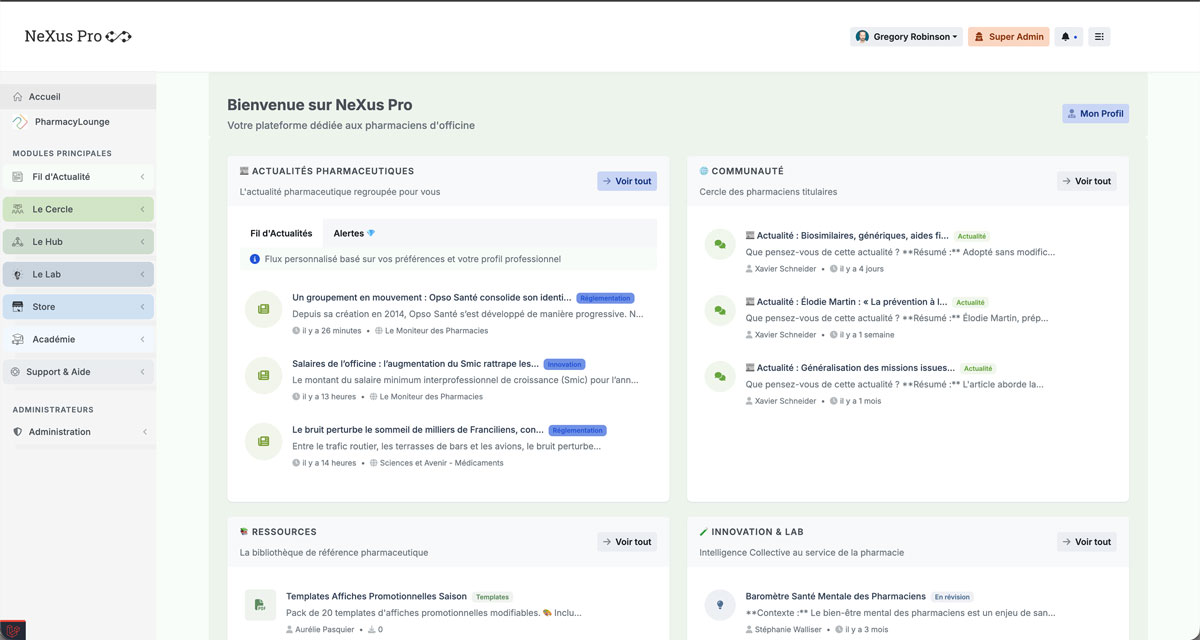Select the Académie graduation cap icon
This screenshot has height=640, width=1200.
click(x=19, y=339)
